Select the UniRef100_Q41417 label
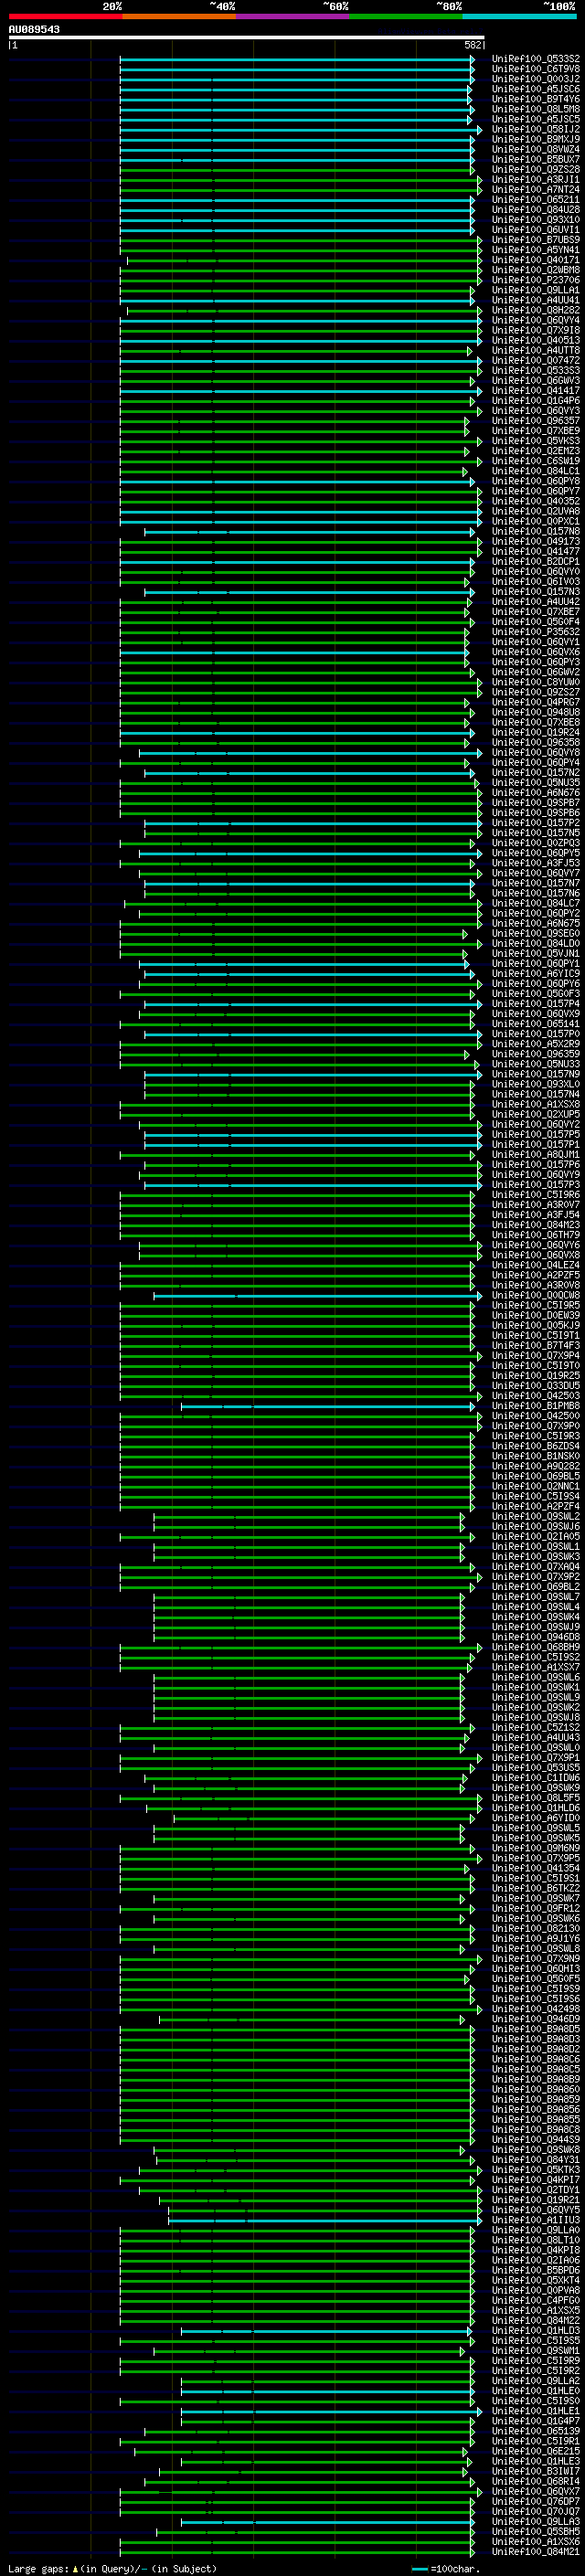Image resolution: width=585 pixels, height=2576 pixels. point(536,391)
